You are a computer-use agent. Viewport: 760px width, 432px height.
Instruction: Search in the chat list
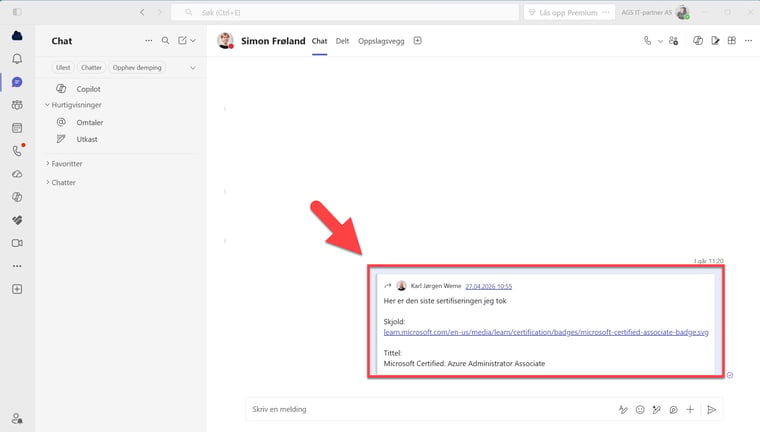tap(165, 41)
